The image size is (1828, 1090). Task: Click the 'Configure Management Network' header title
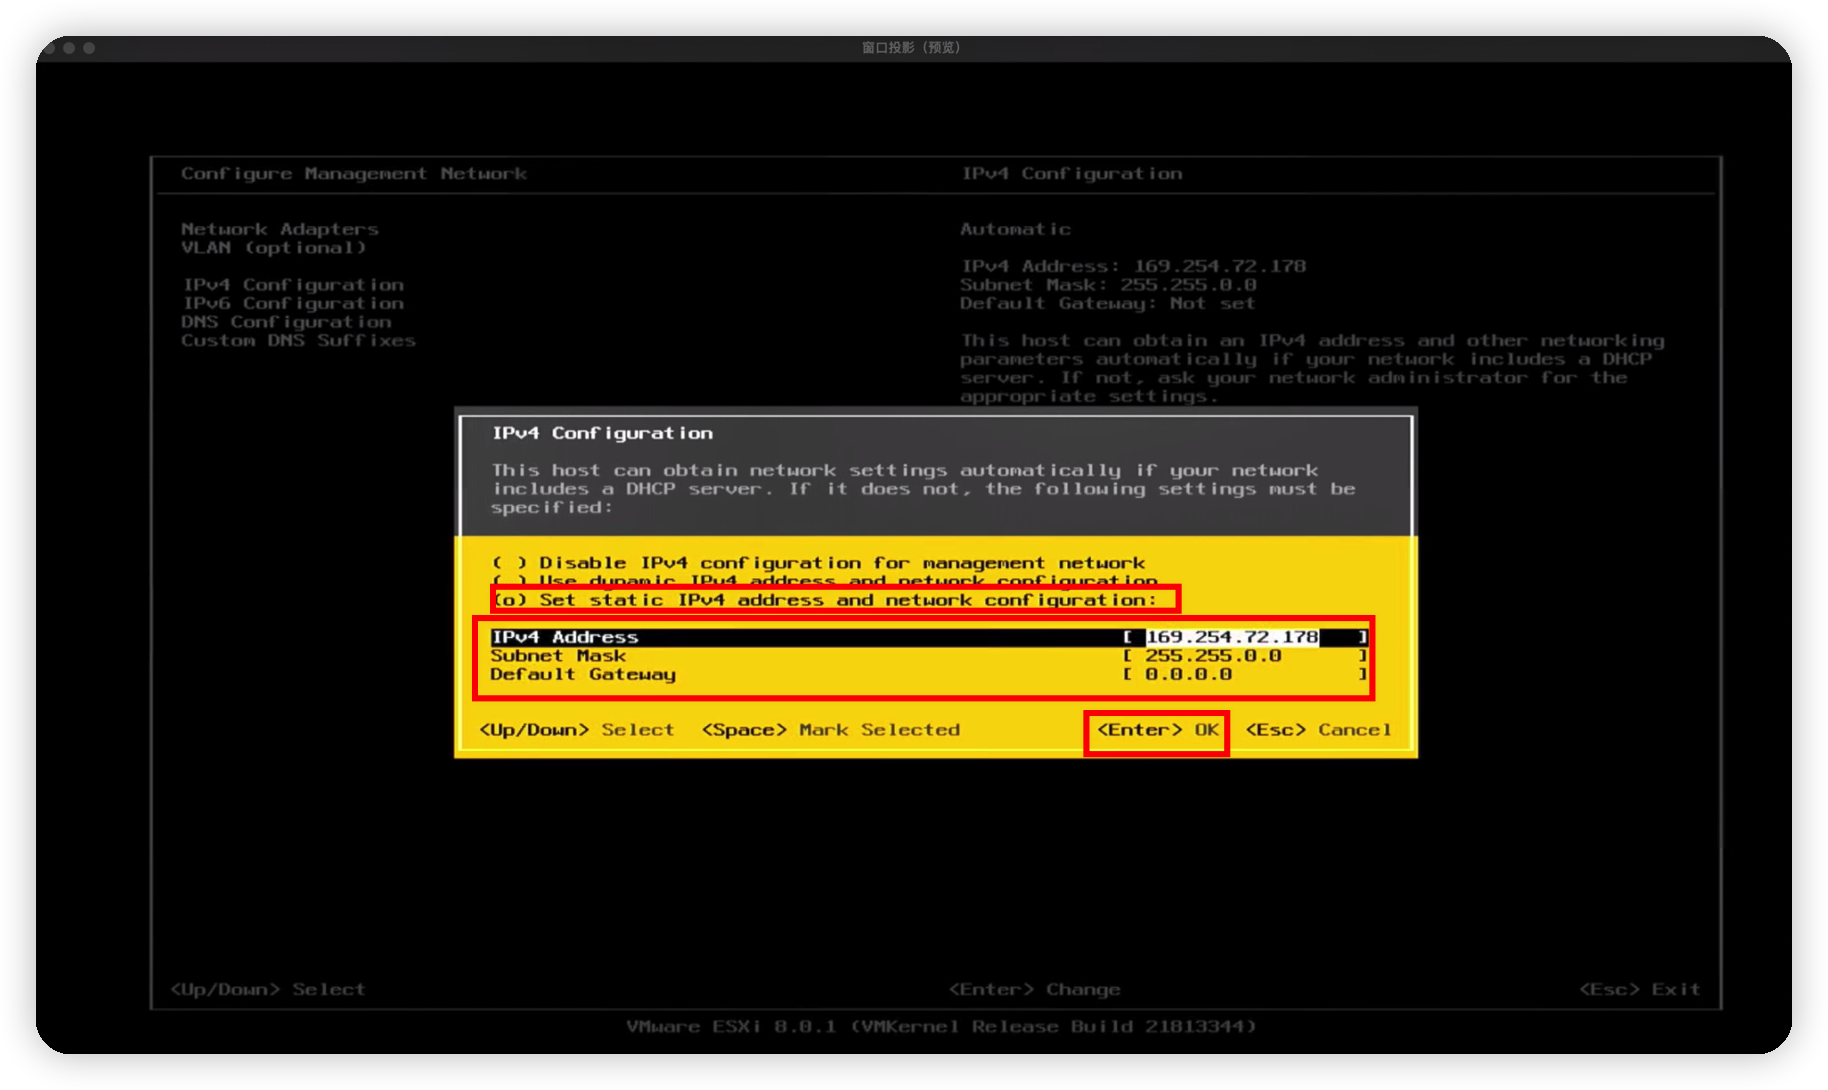[354, 174]
